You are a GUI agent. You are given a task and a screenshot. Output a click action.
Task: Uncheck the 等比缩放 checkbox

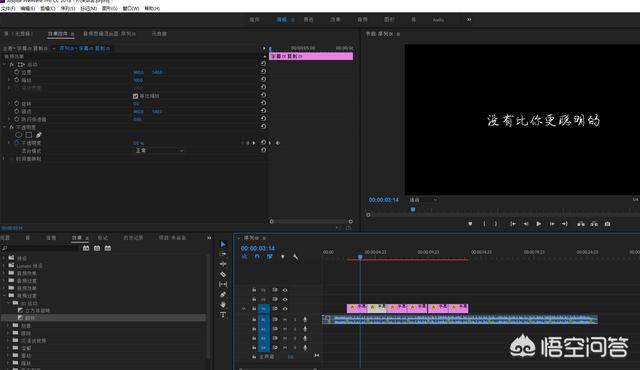(x=136, y=96)
